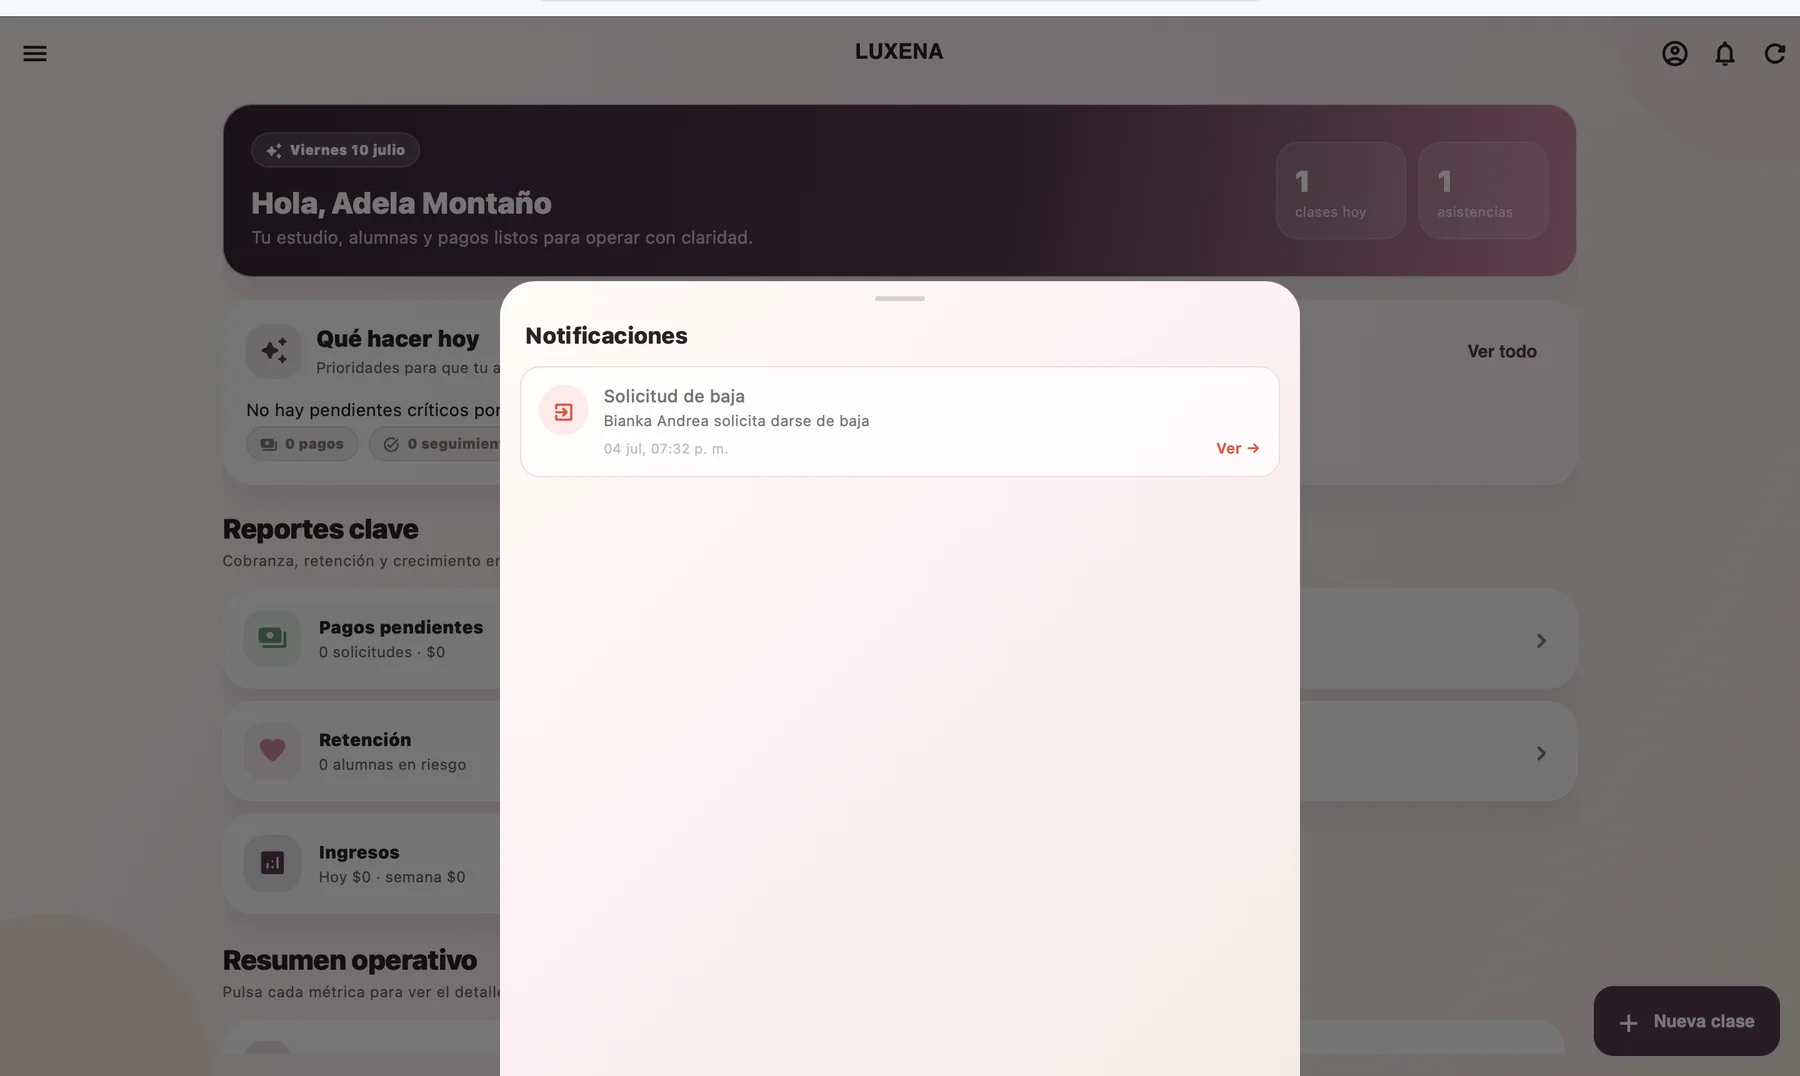Click the 'Hola, Adela Montaño' greeting
Viewport: 1800px width, 1076px height.
click(401, 203)
